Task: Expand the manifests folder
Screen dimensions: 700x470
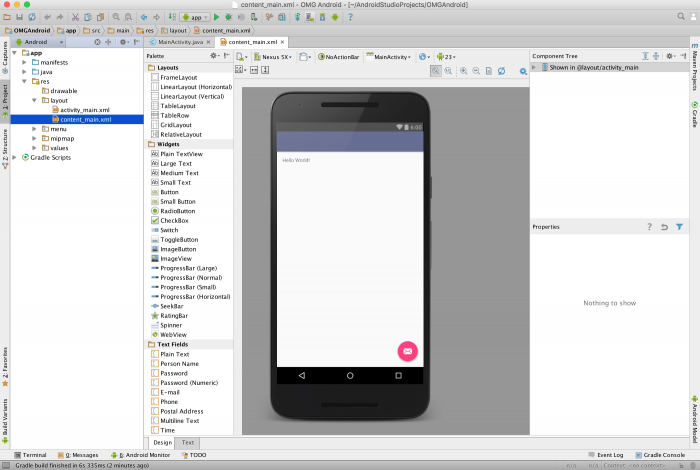Action: point(24,62)
